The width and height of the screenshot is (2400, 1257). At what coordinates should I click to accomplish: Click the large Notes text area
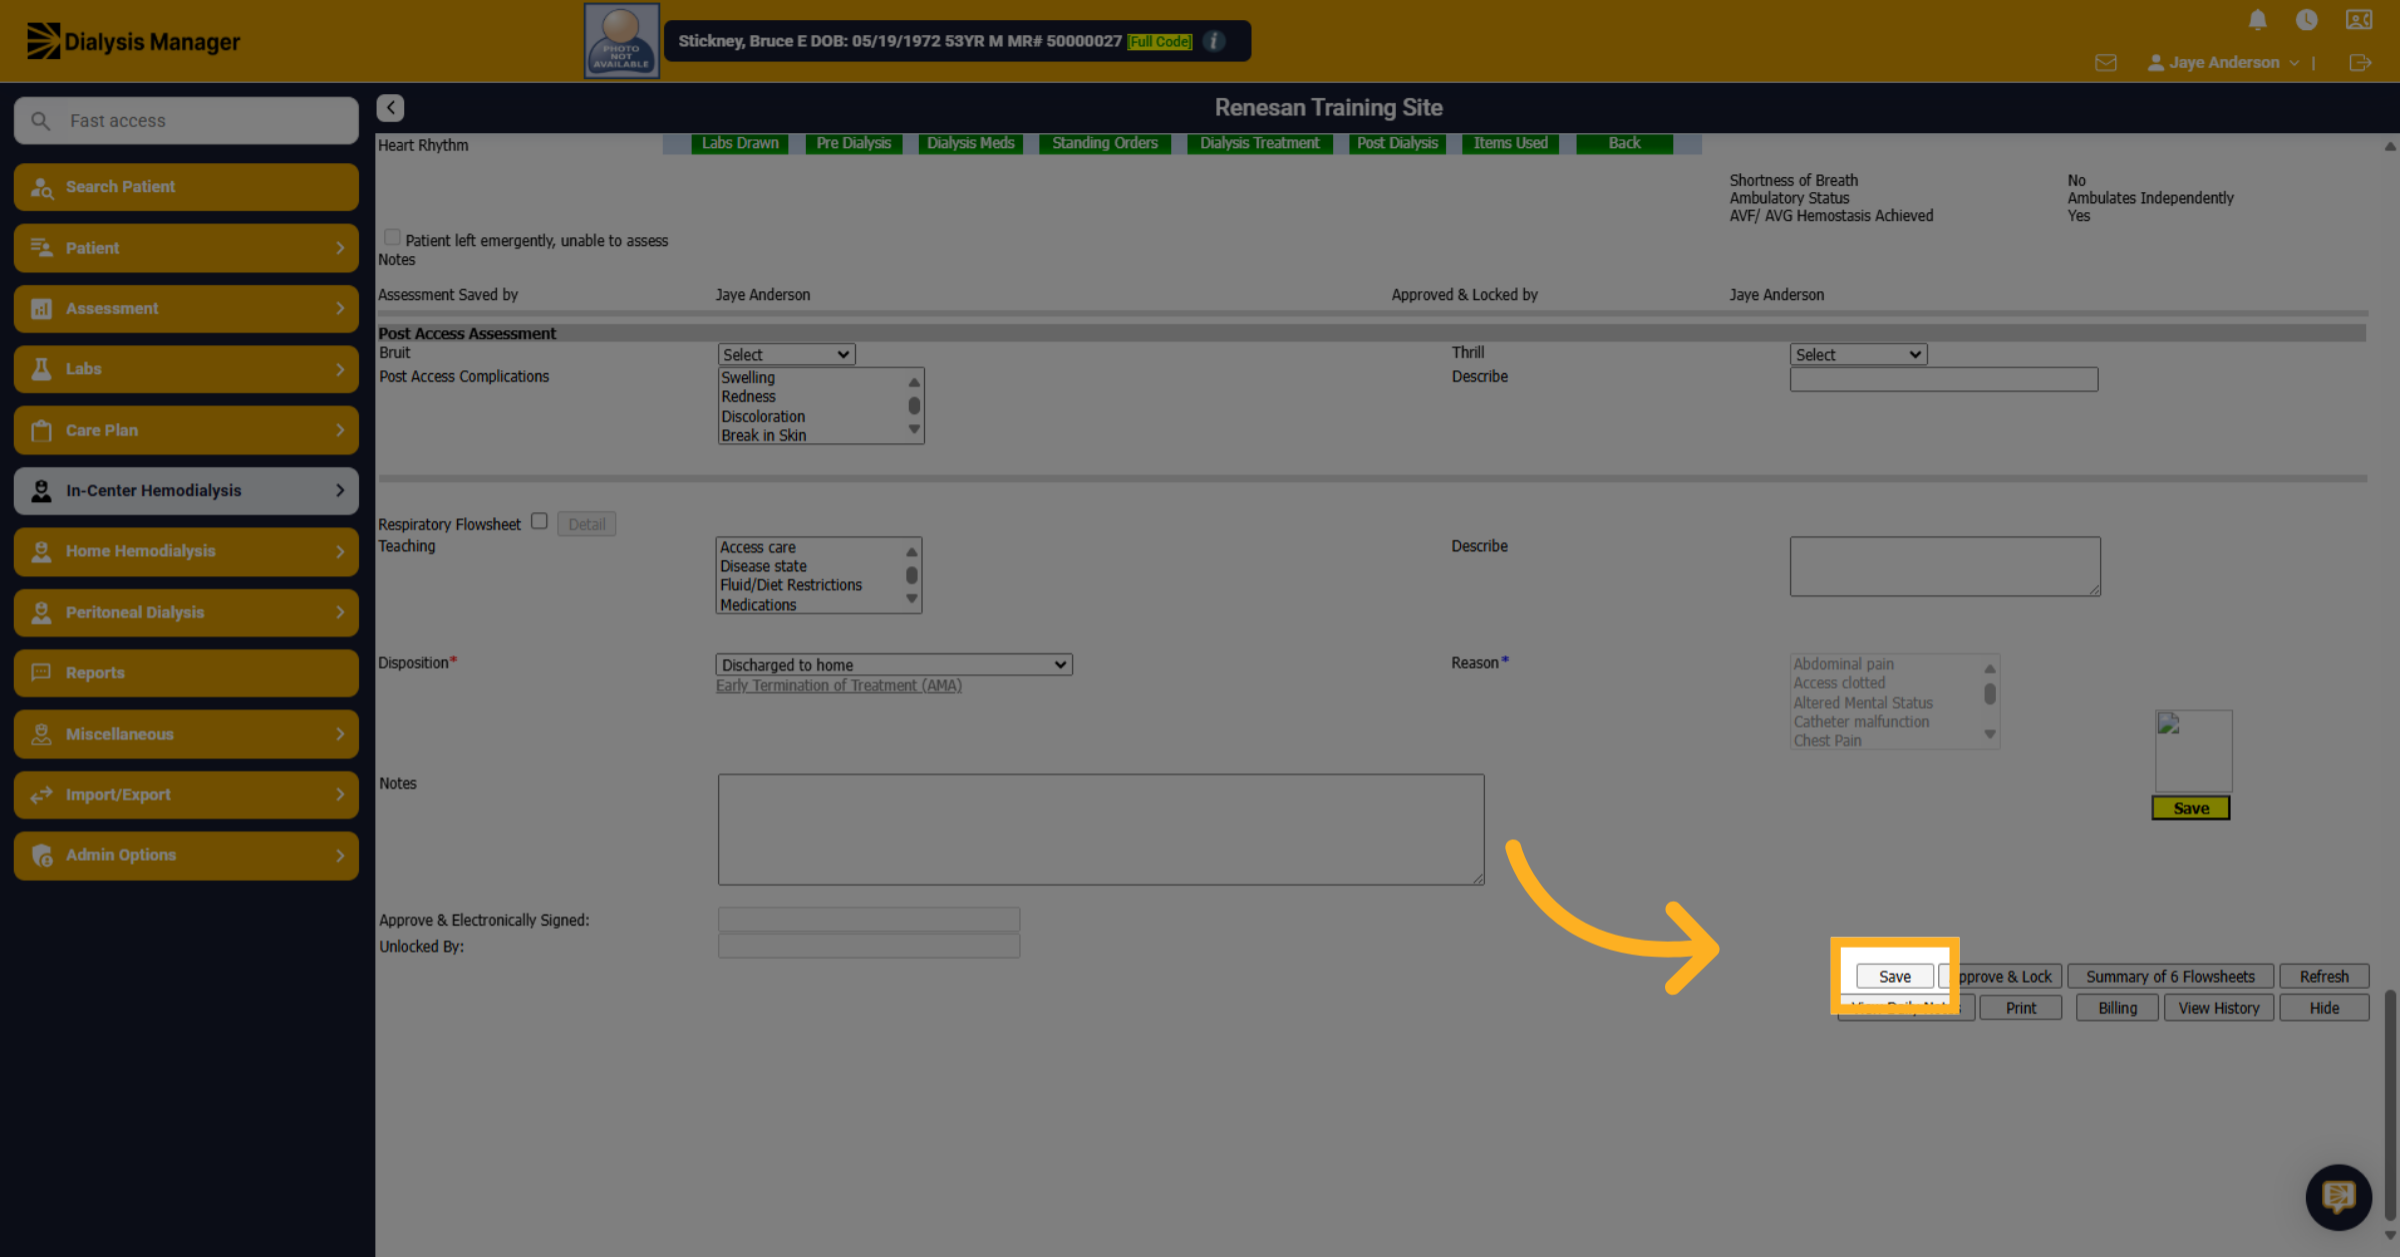coord(1101,830)
